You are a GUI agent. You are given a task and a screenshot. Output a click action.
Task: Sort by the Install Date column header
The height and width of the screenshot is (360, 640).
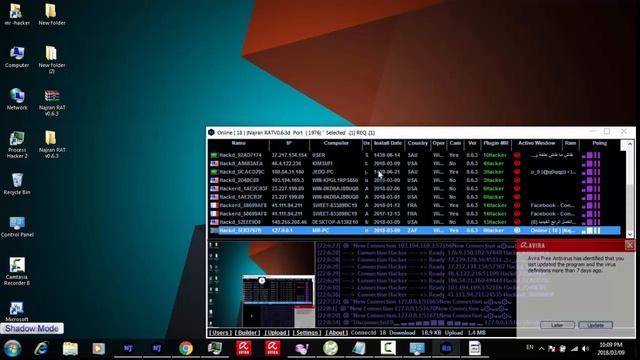click(x=388, y=143)
